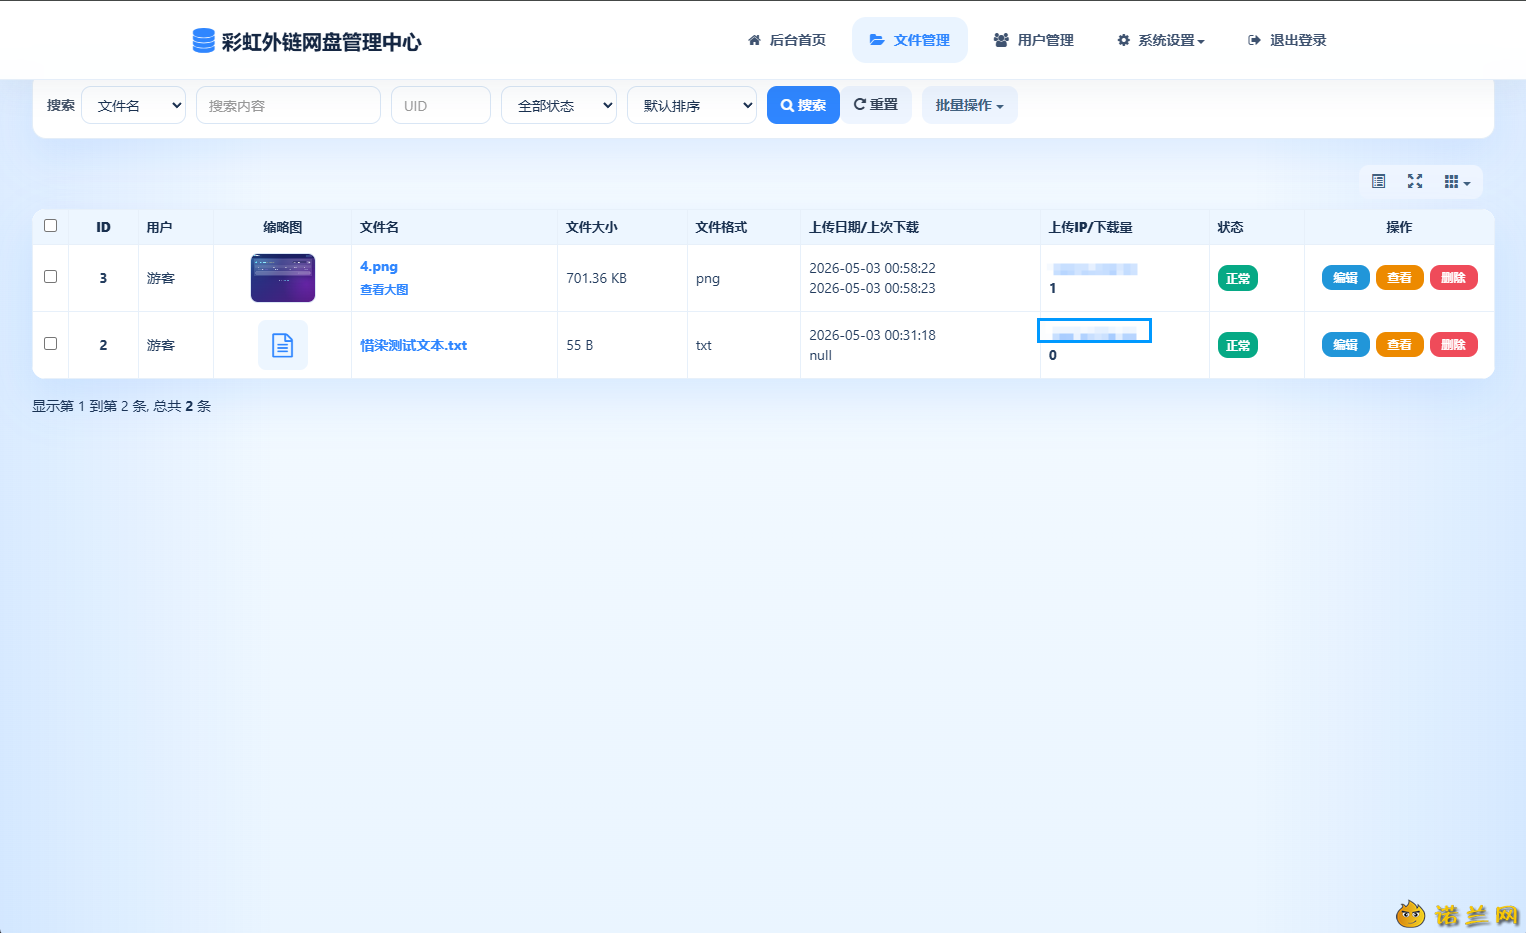Open the column visibility grid dropdown
Image resolution: width=1526 pixels, height=933 pixels.
point(1457,182)
